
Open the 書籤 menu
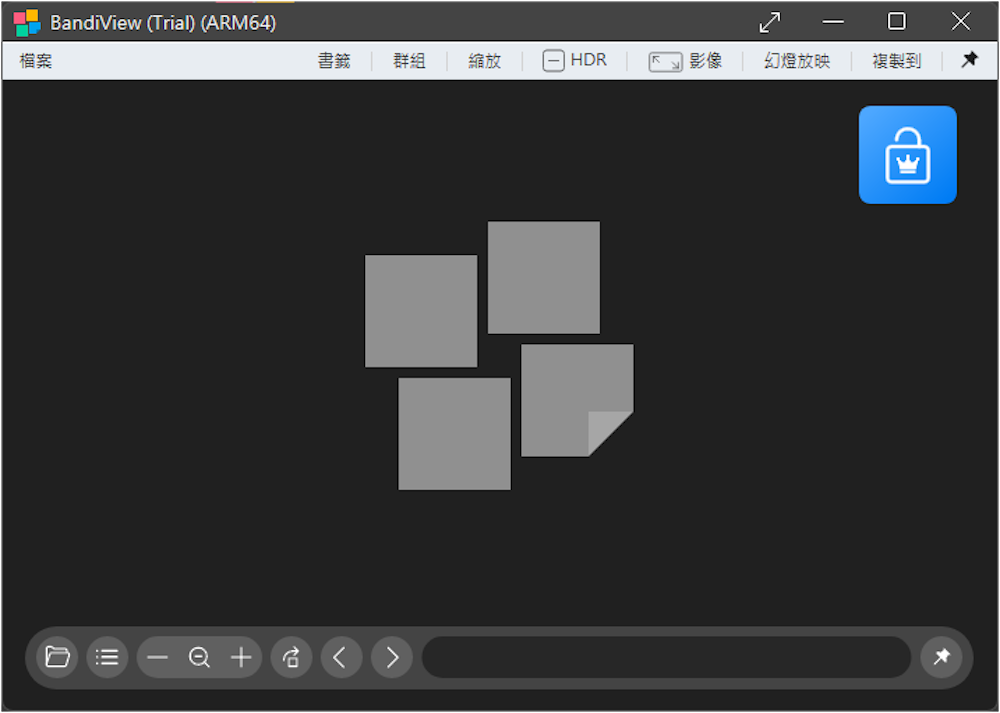[x=334, y=61]
